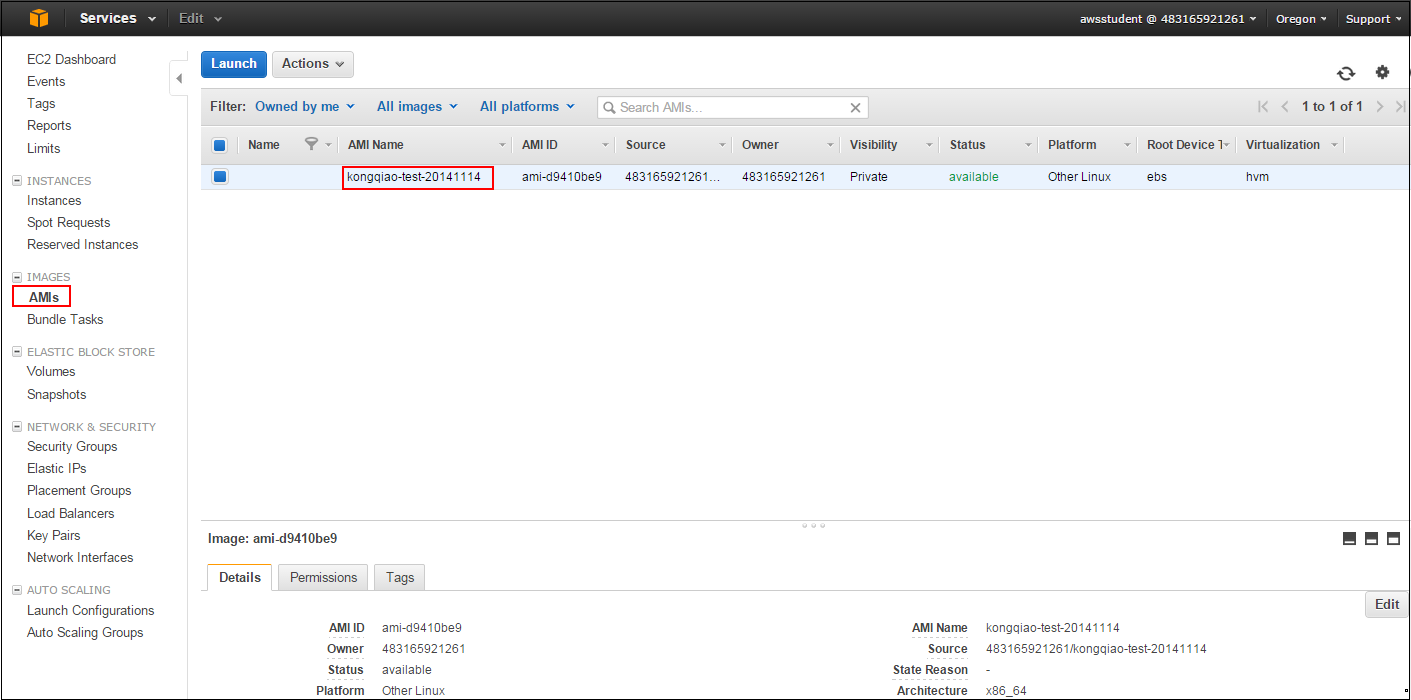
Task: Clear the Search AMIs box with the X
Action: 855,108
